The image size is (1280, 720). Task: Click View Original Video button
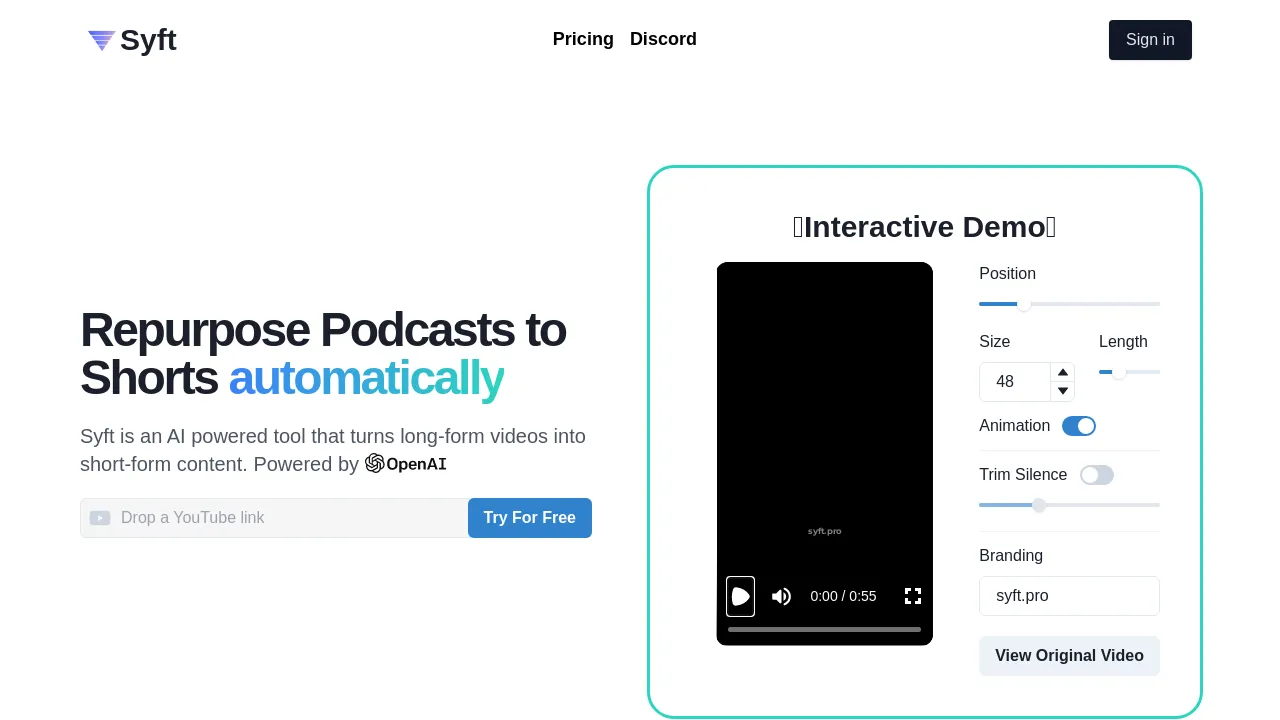(1069, 656)
